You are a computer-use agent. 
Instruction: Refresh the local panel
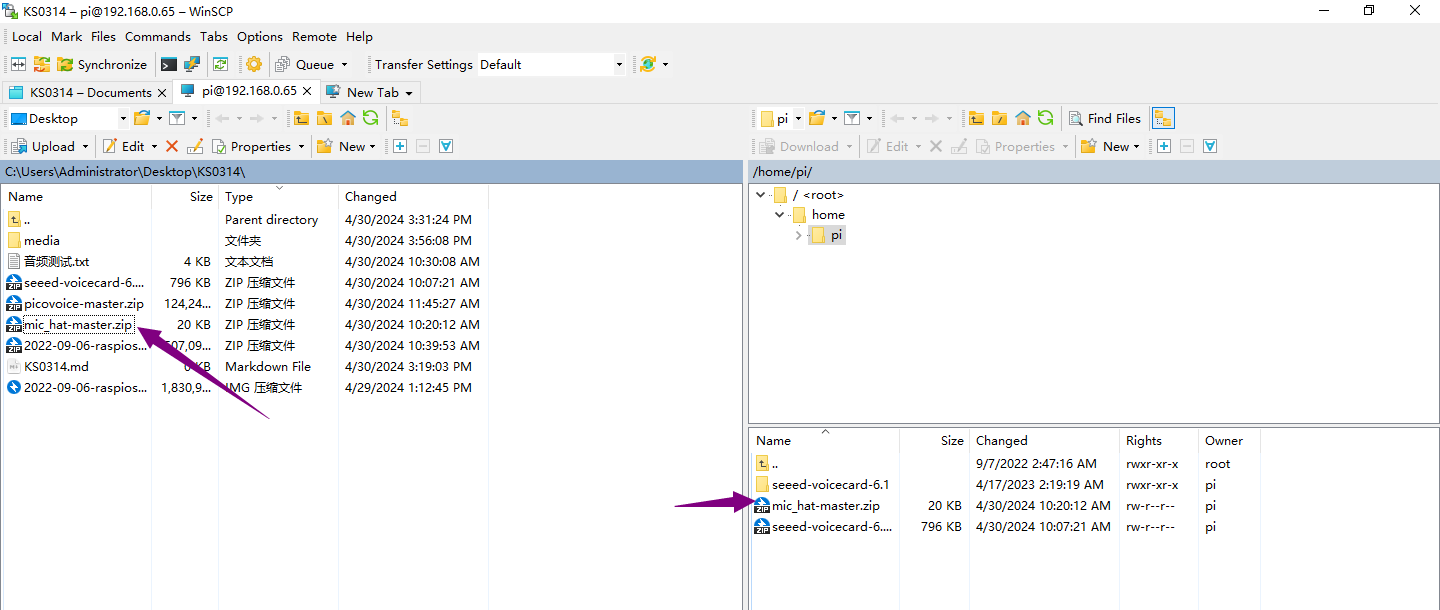click(x=371, y=118)
